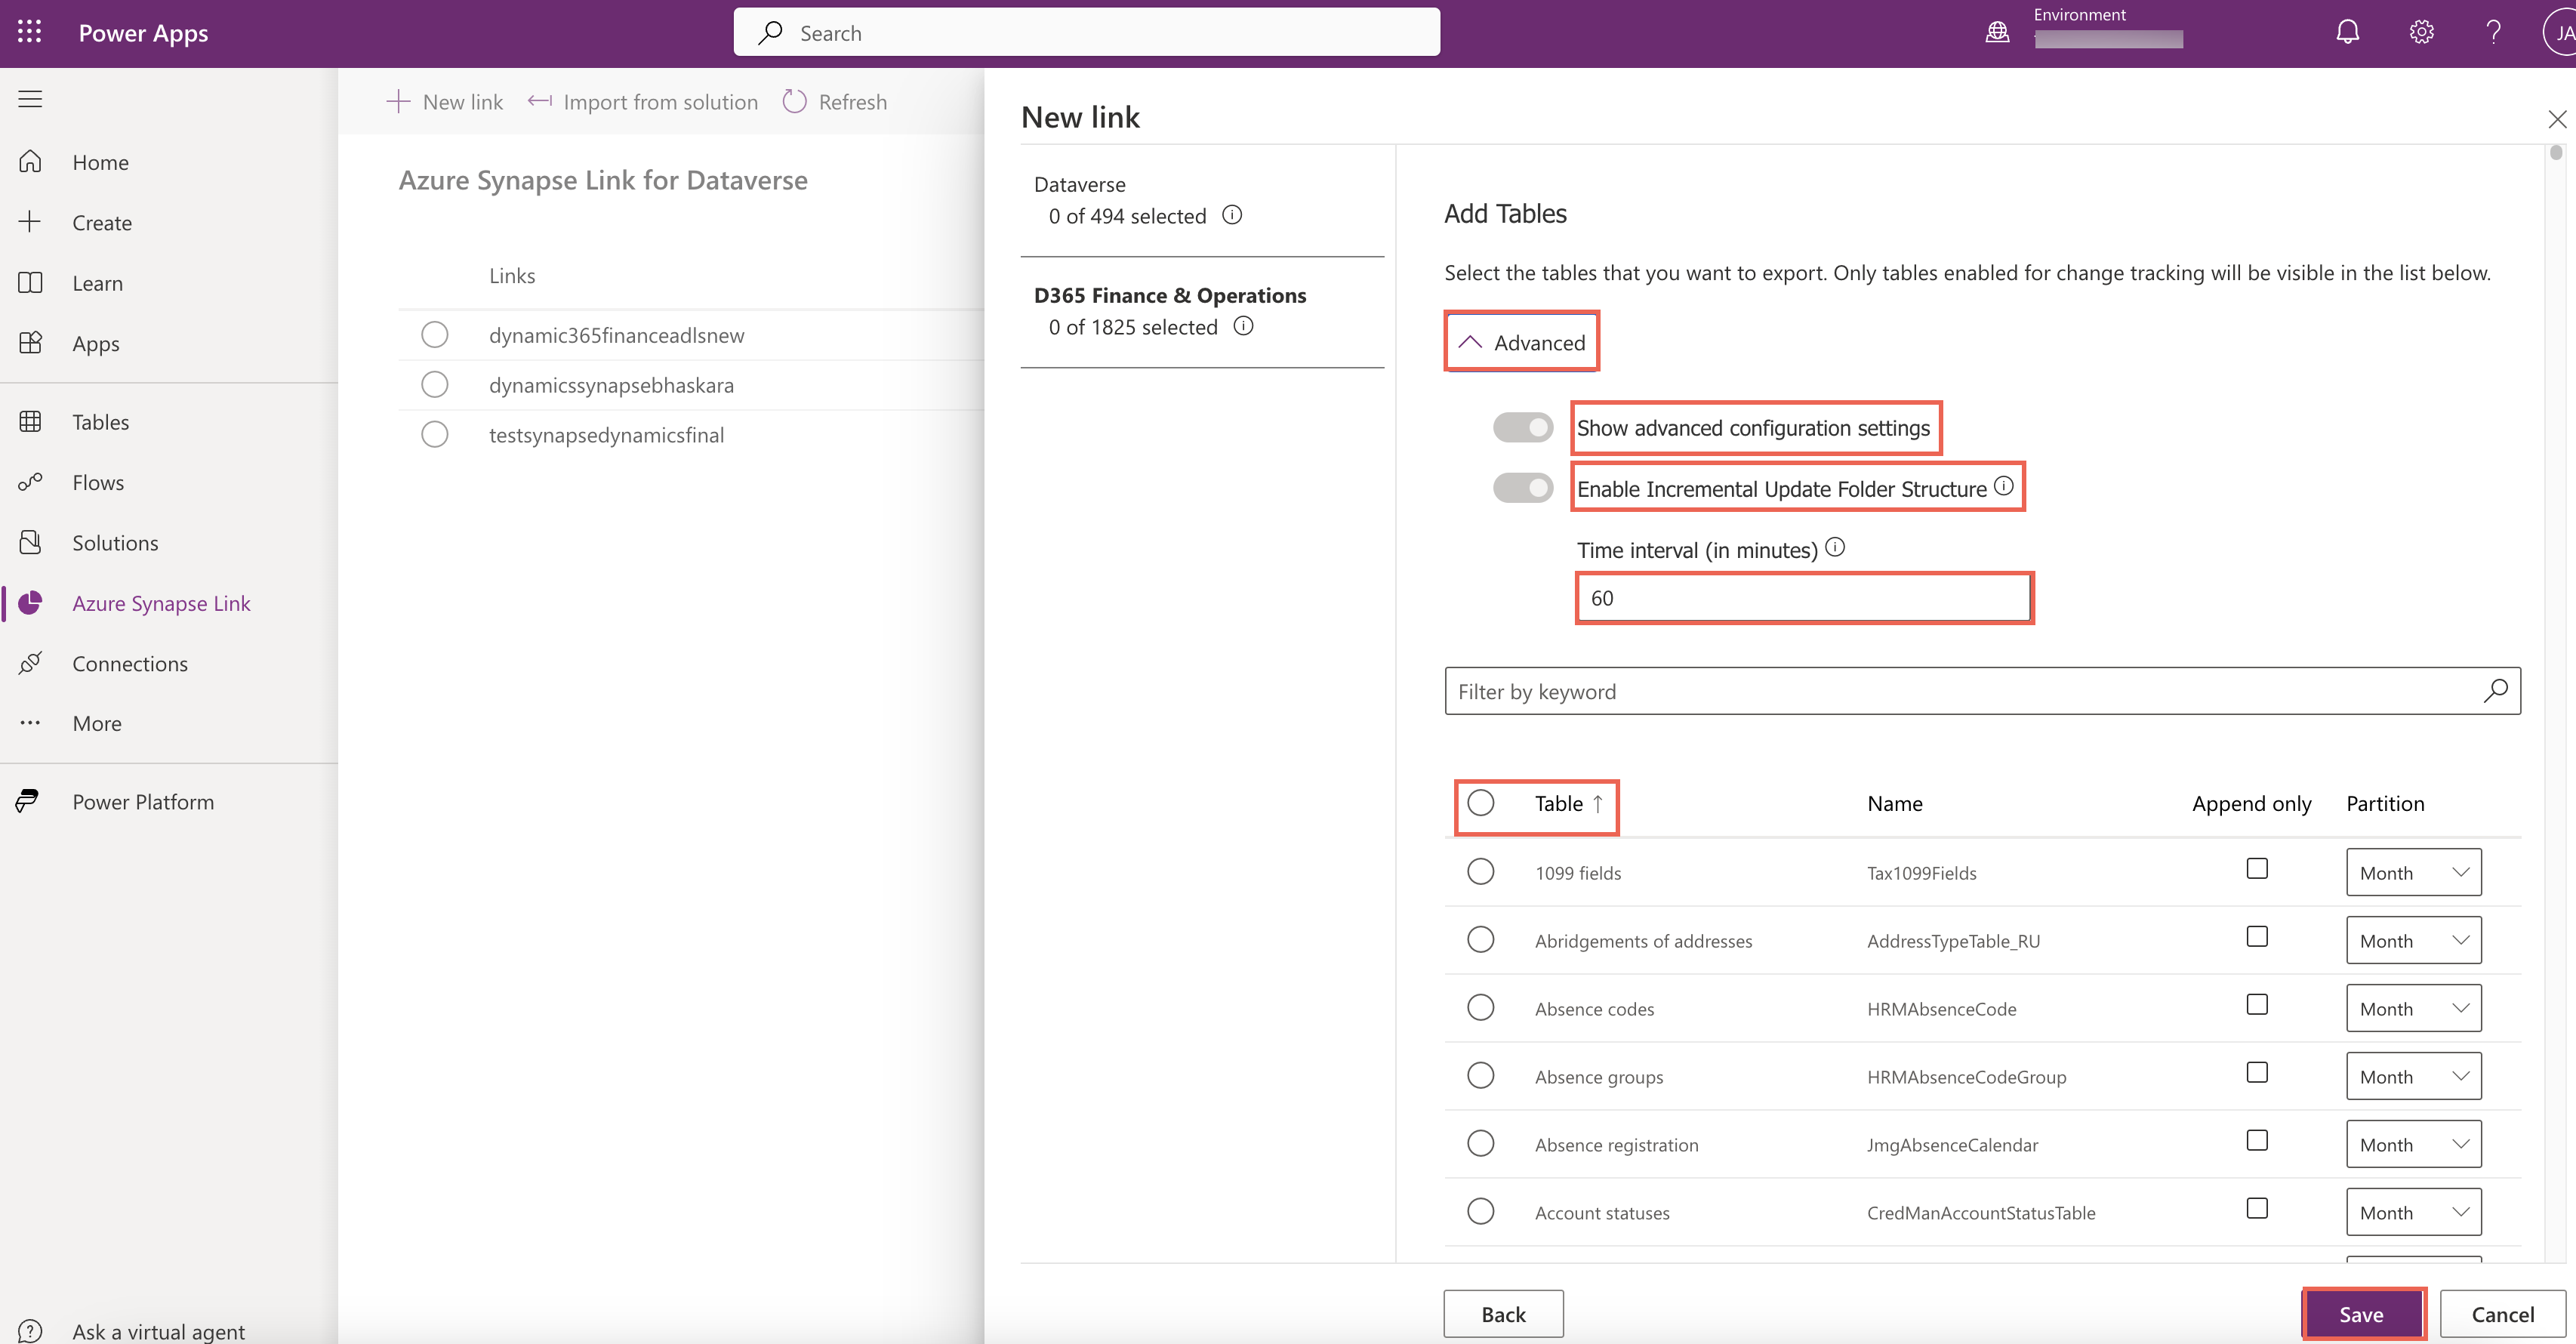Open the help question mark icon
The height and width of the screenshot is (1344, 2576).
pyautogui.click(x=2493, y=32)
